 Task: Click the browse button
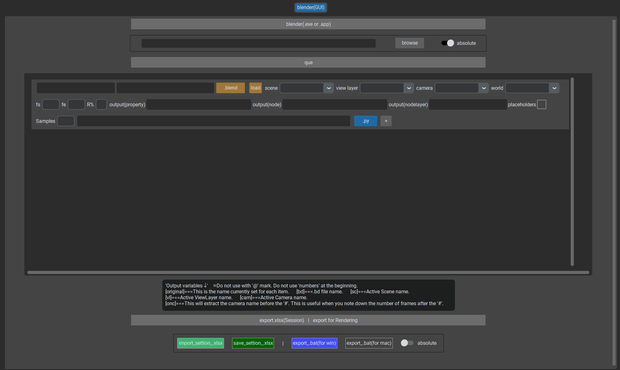pyautogui.click(x=410, y=43)
